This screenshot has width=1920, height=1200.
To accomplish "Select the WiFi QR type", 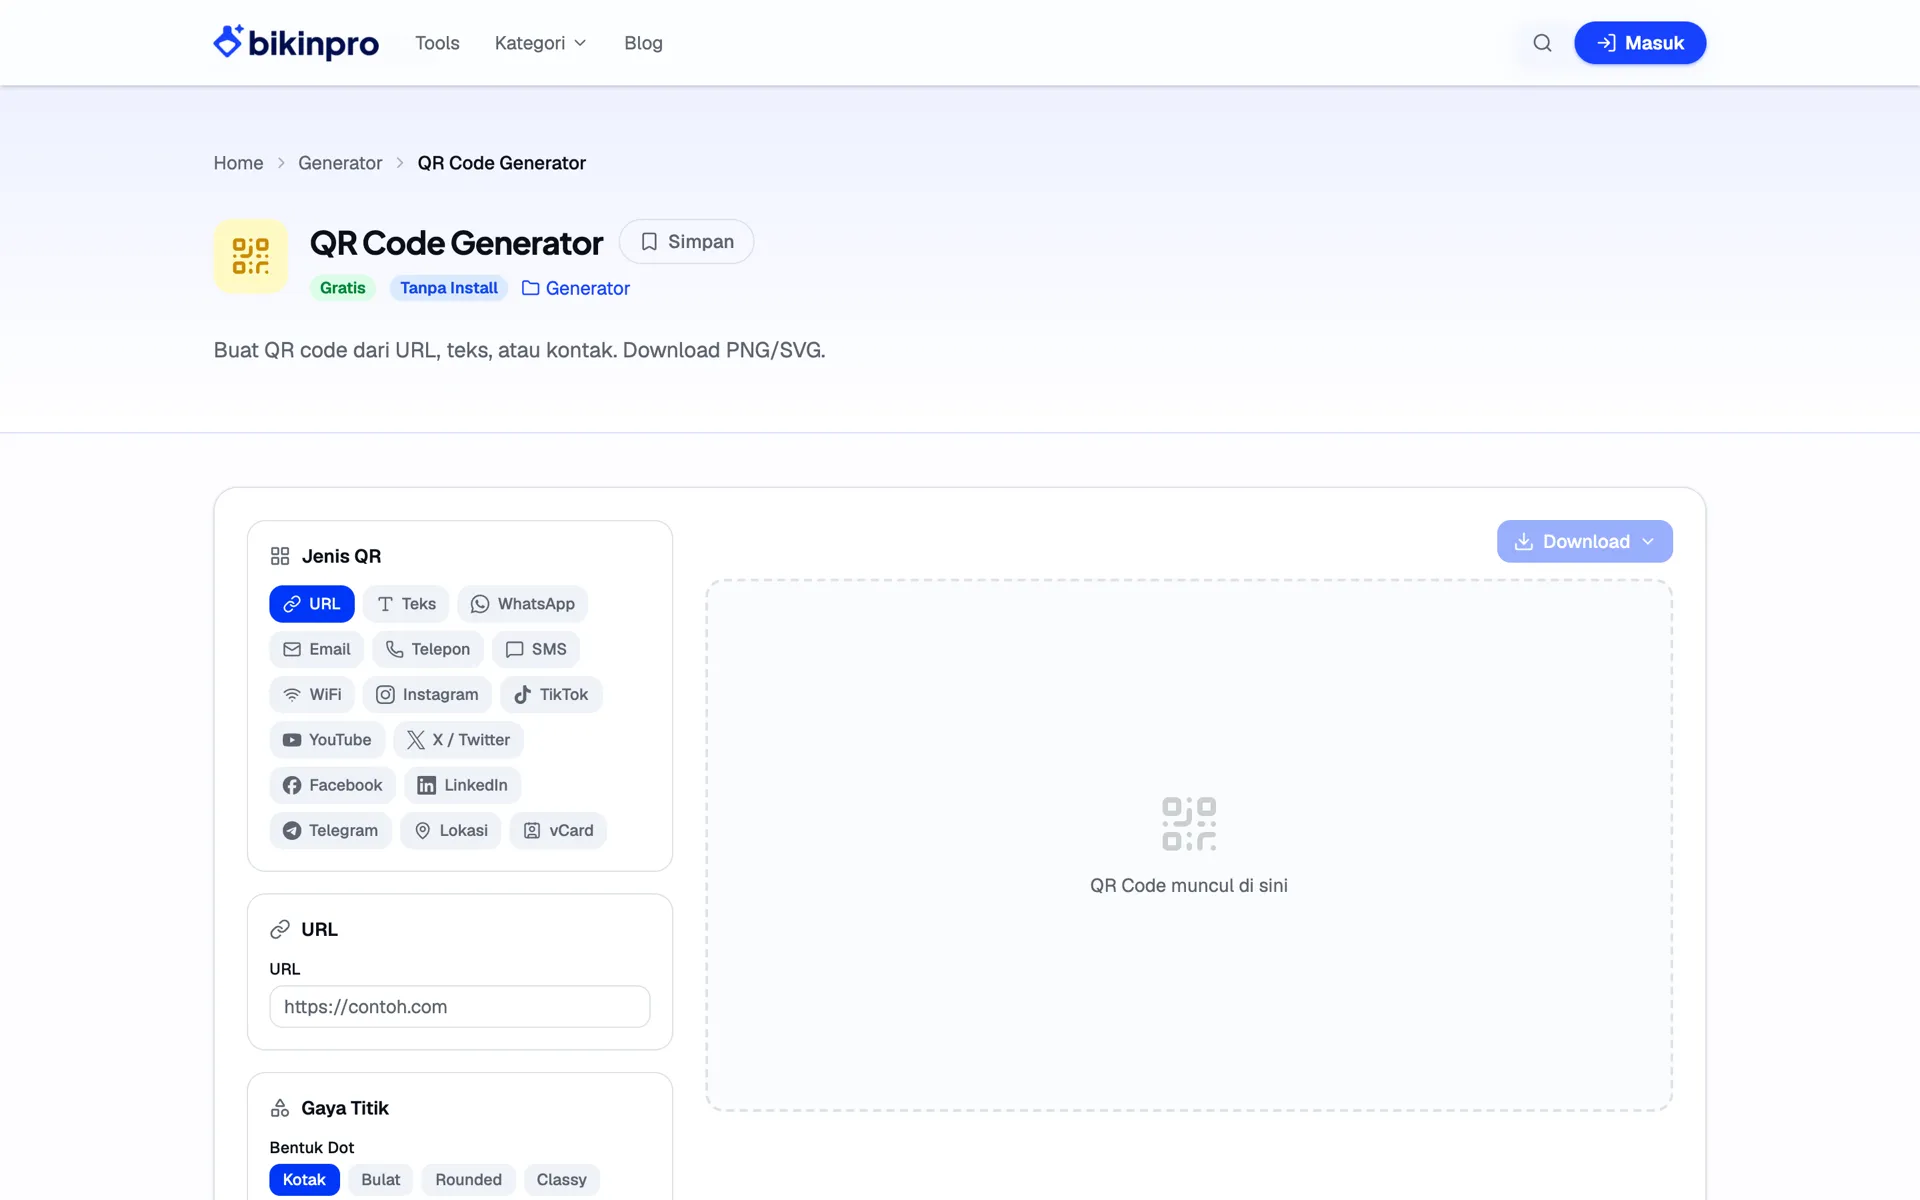I will [x=312, y=694].
